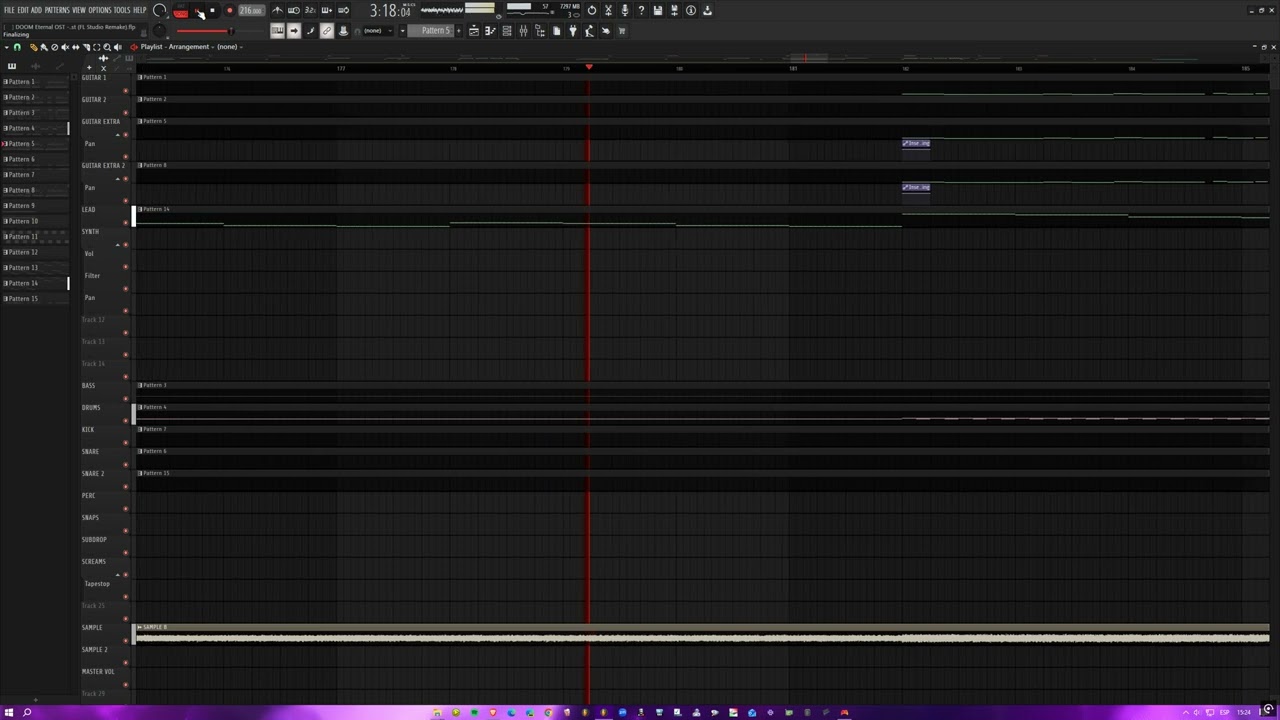This screenshot has height=720, width=1280.
Task: Stop playback with the stop button
Action: click(213, 11)
